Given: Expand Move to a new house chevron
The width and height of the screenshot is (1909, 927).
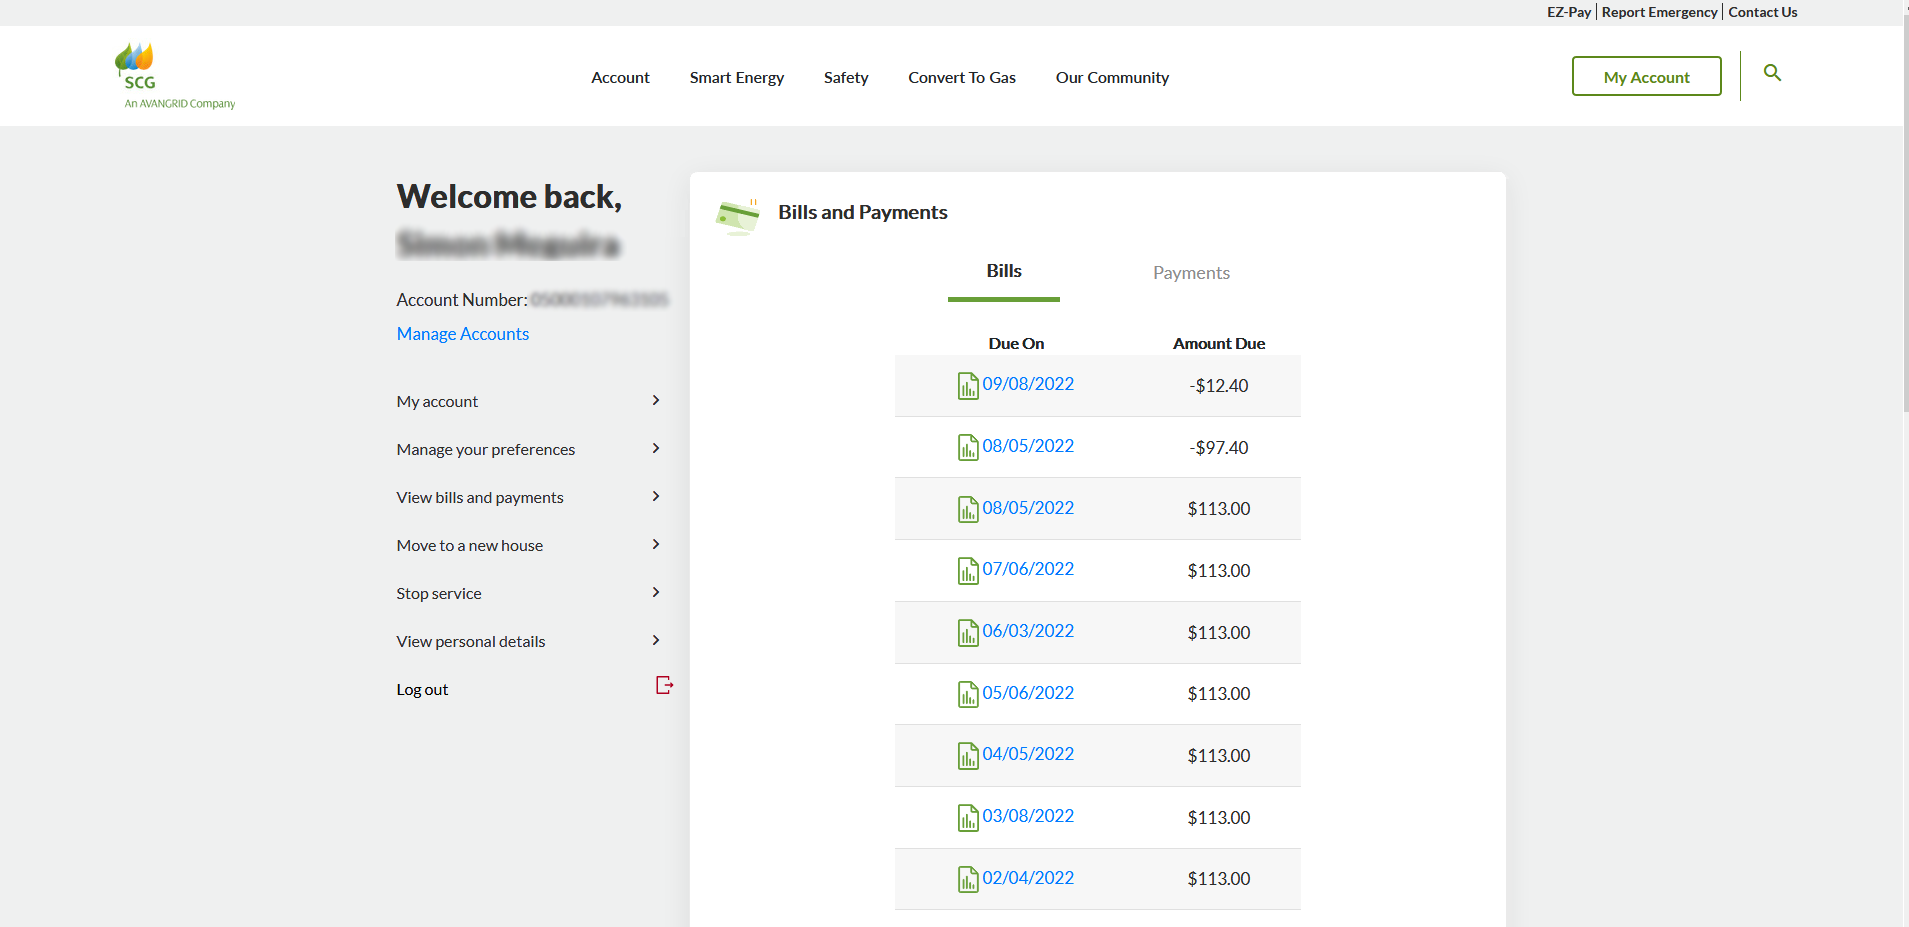Looking at the screenshot, I should click(656, 544).
